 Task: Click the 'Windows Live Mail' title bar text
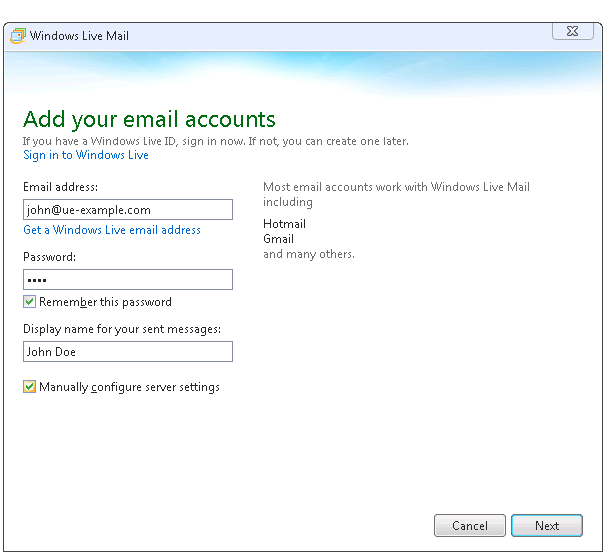point(79,36)
